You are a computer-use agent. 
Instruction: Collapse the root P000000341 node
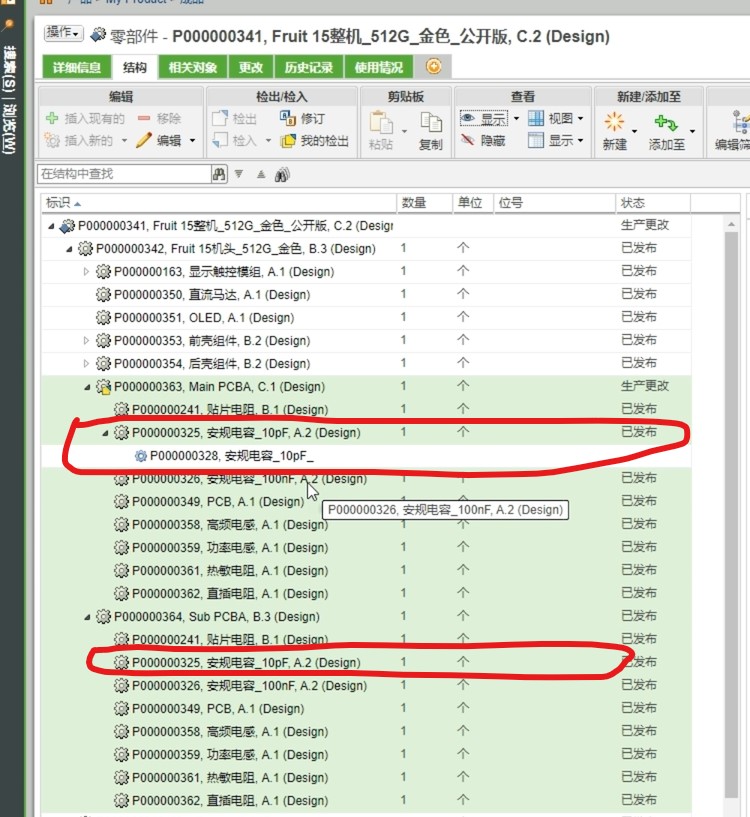[51, 226]
